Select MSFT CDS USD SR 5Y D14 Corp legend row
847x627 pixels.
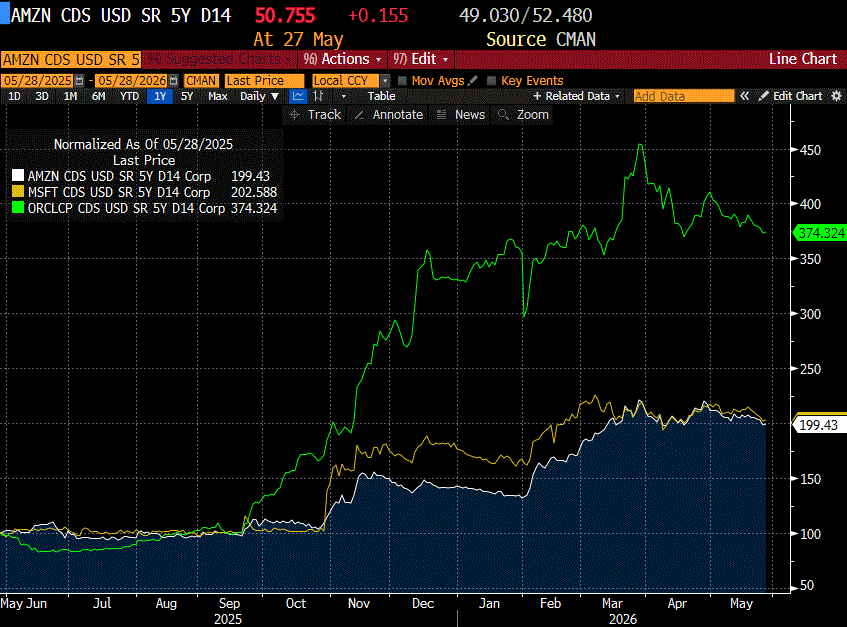144,192
